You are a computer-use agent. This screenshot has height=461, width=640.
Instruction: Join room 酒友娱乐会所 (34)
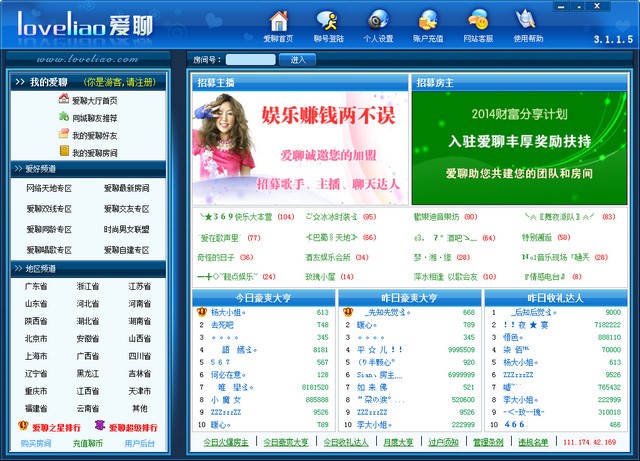tap(337, 257)
